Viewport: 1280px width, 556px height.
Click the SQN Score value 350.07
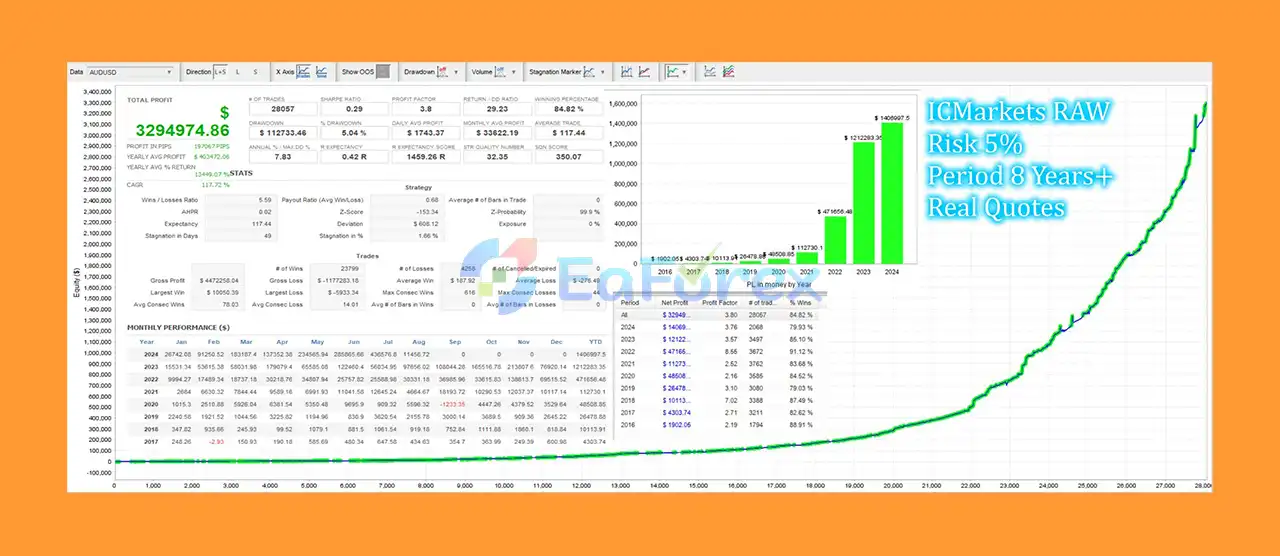[568, 156]
